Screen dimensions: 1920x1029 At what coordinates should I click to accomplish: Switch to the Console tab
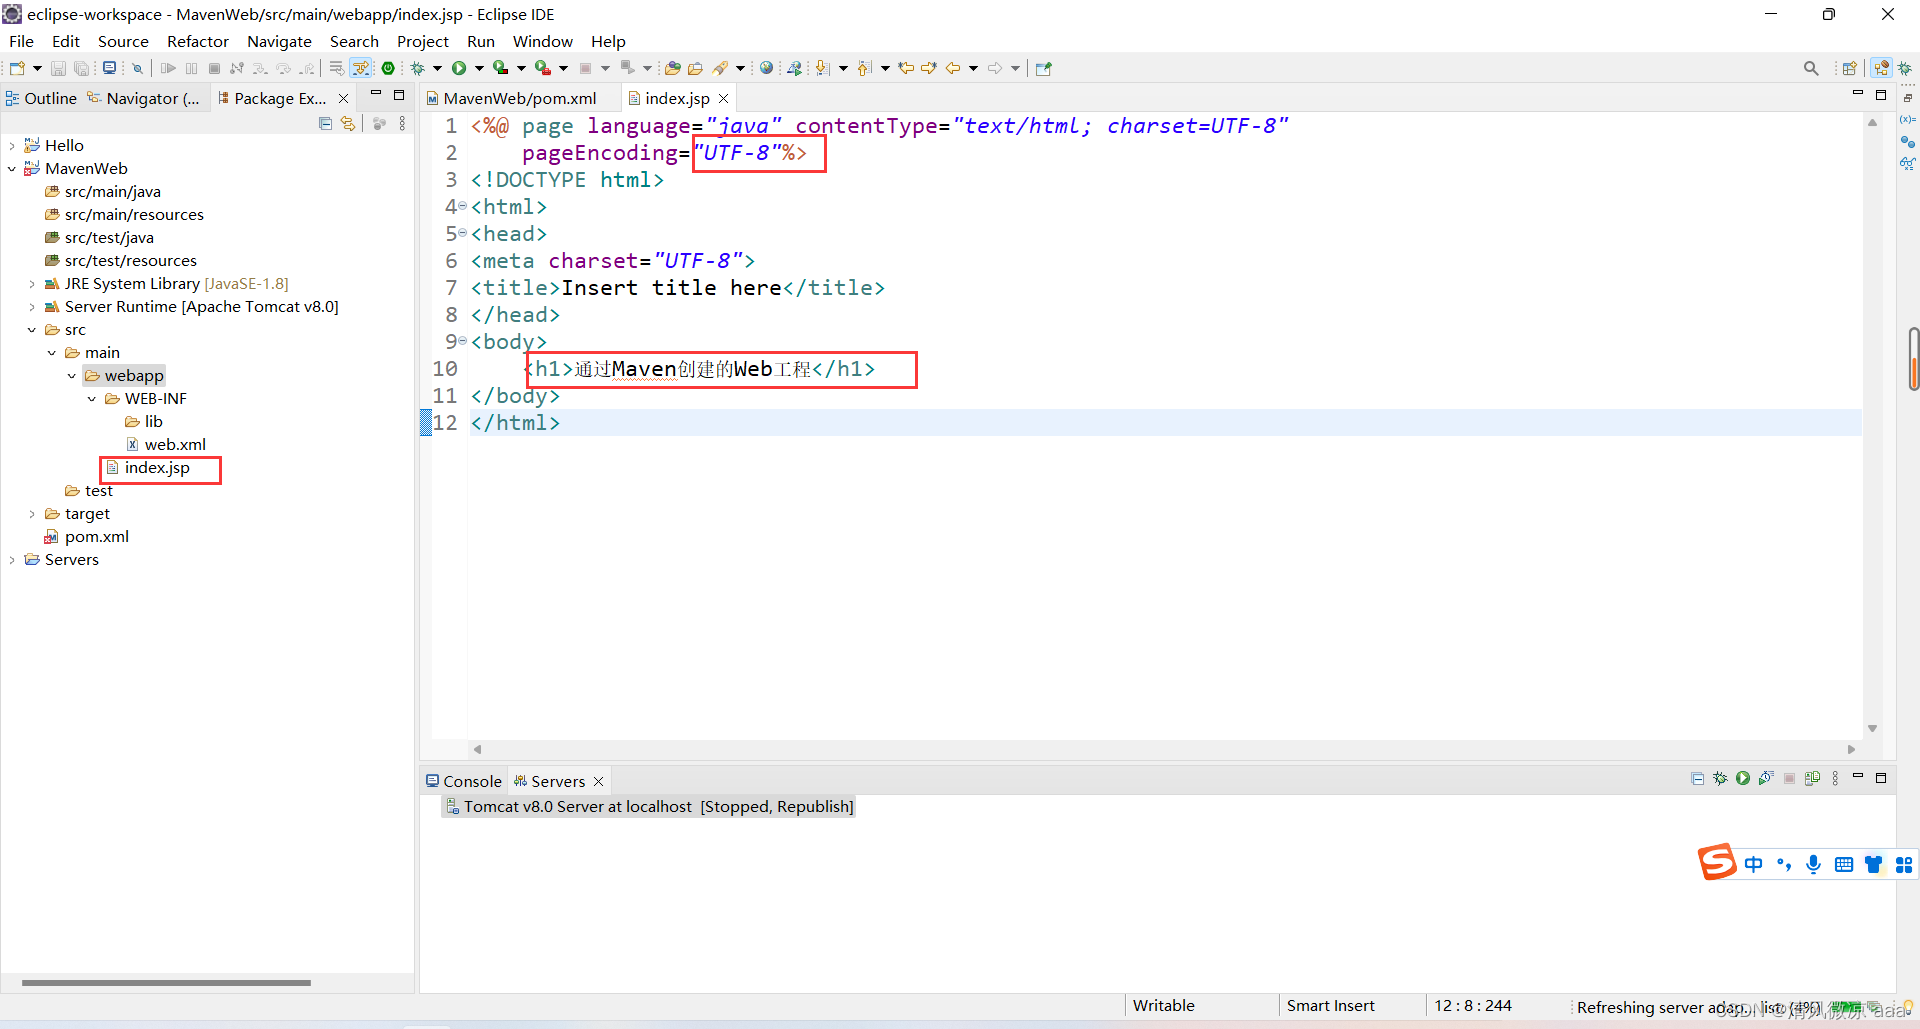tap(463, 781)
